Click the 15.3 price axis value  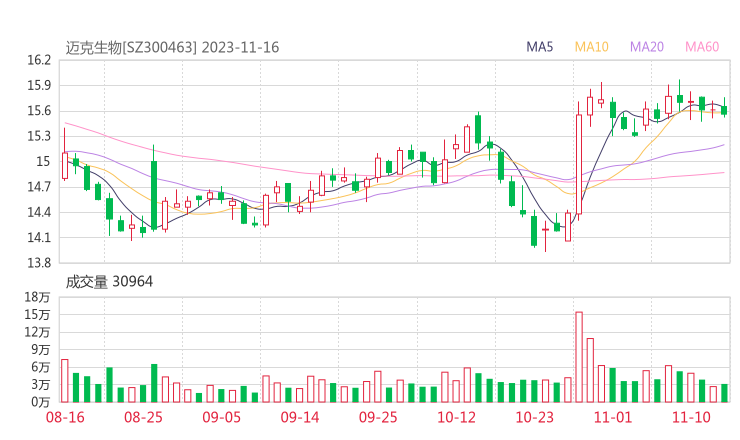point(39,136)
